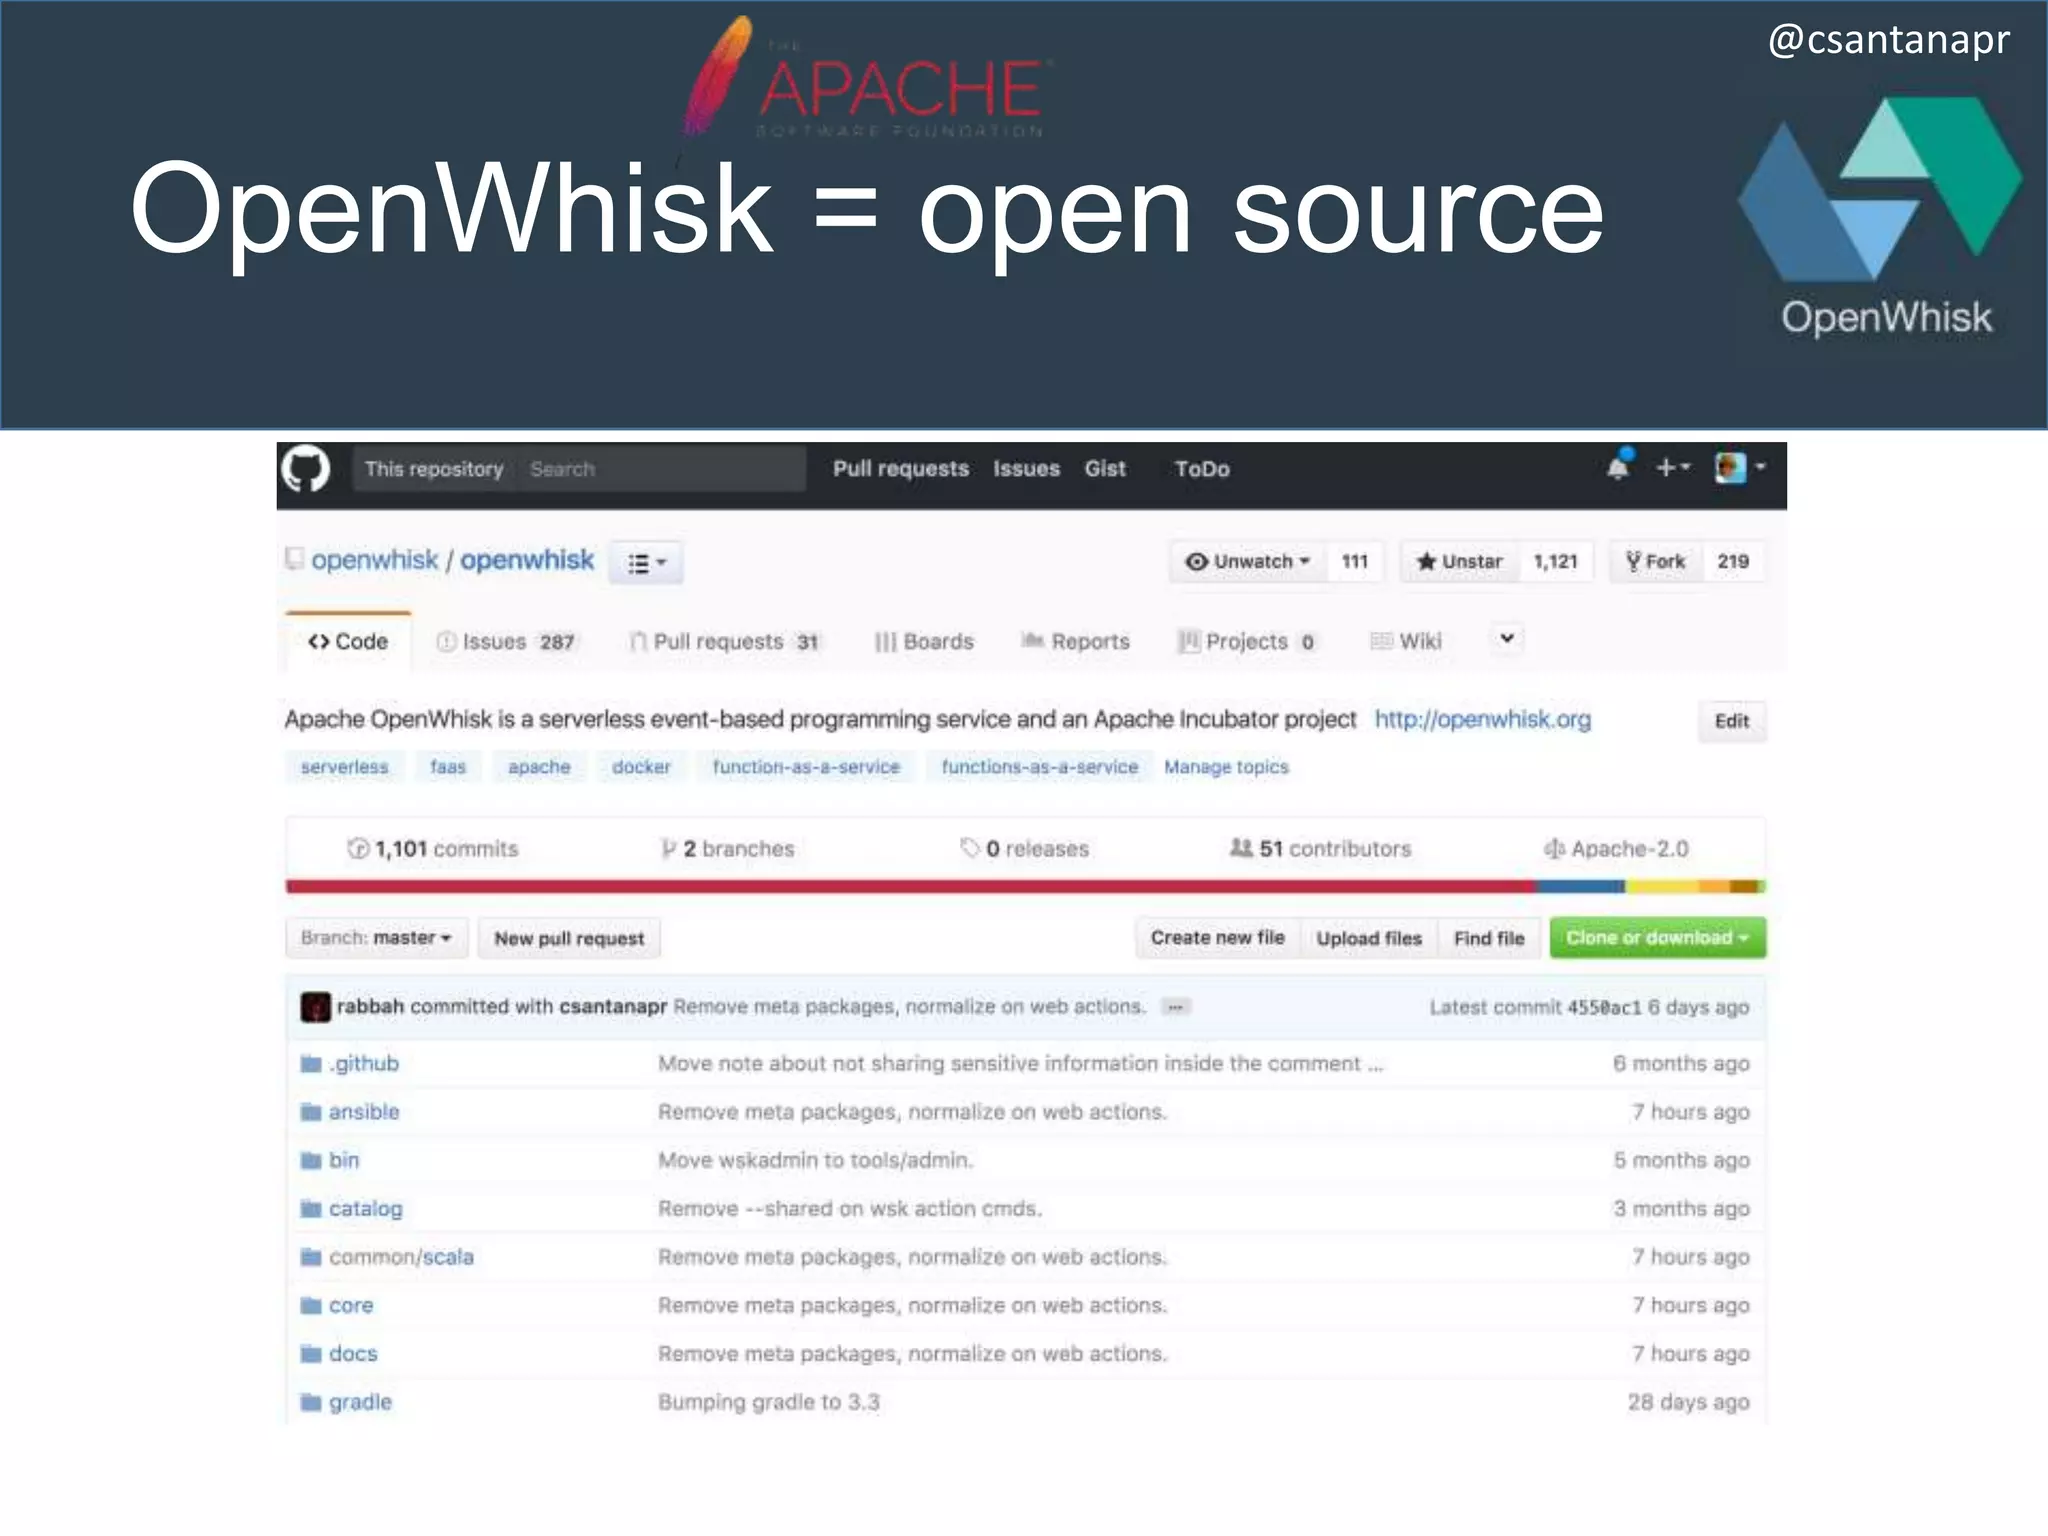Go to Issues in the top navigation
Screen dimensions: 2048x1536
point(1026,469)
